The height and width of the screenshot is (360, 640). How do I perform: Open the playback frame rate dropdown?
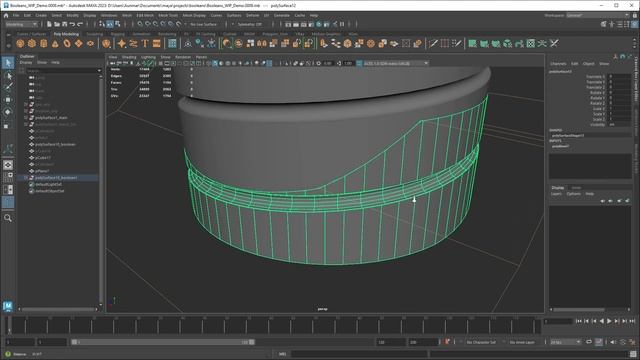[566, 342]
